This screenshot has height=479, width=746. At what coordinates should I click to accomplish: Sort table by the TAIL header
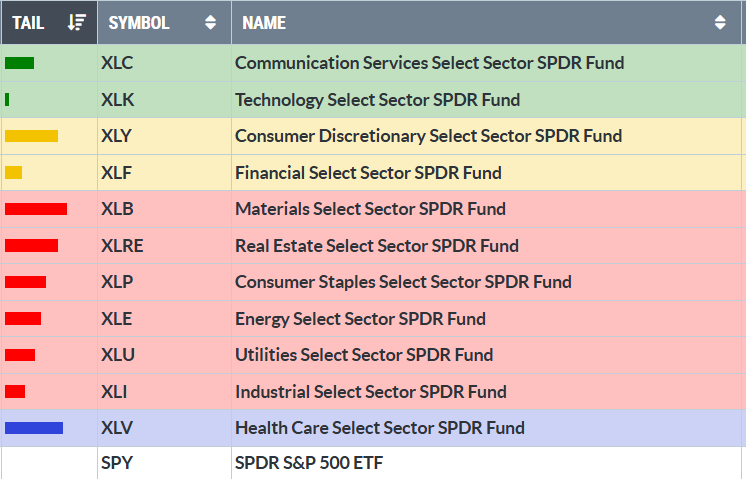[28, 22]
